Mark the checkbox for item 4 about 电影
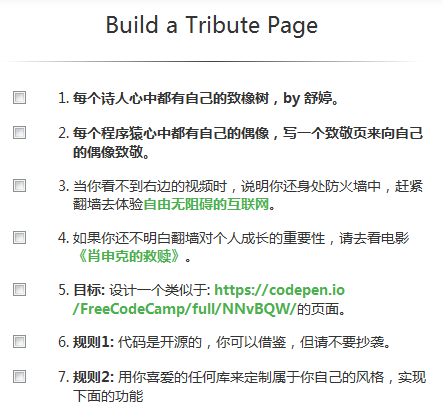This screenshot has width=442, height=413. 19,238
